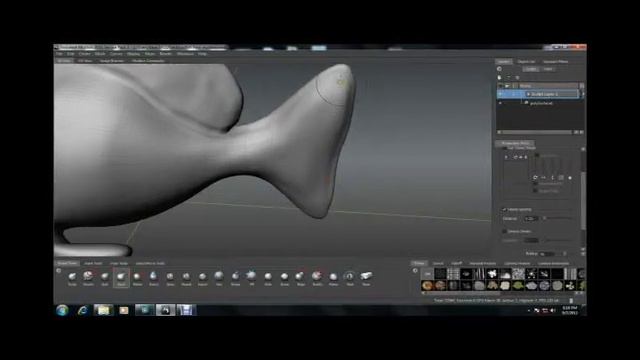Select the Smooth brush tool
This screenshot has height=360, width=640.
88,278
